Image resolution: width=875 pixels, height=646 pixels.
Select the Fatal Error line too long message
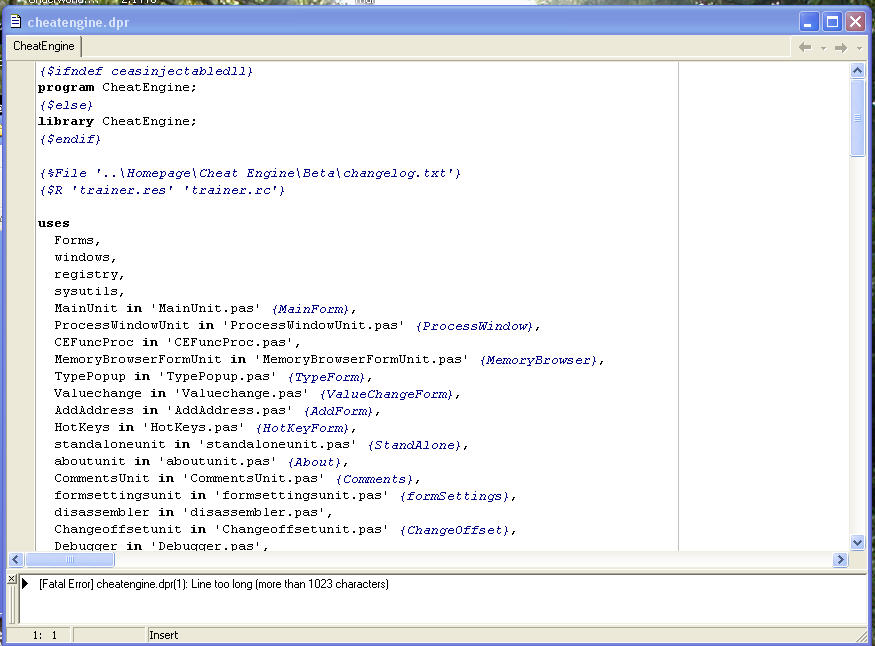pos(213,584)
